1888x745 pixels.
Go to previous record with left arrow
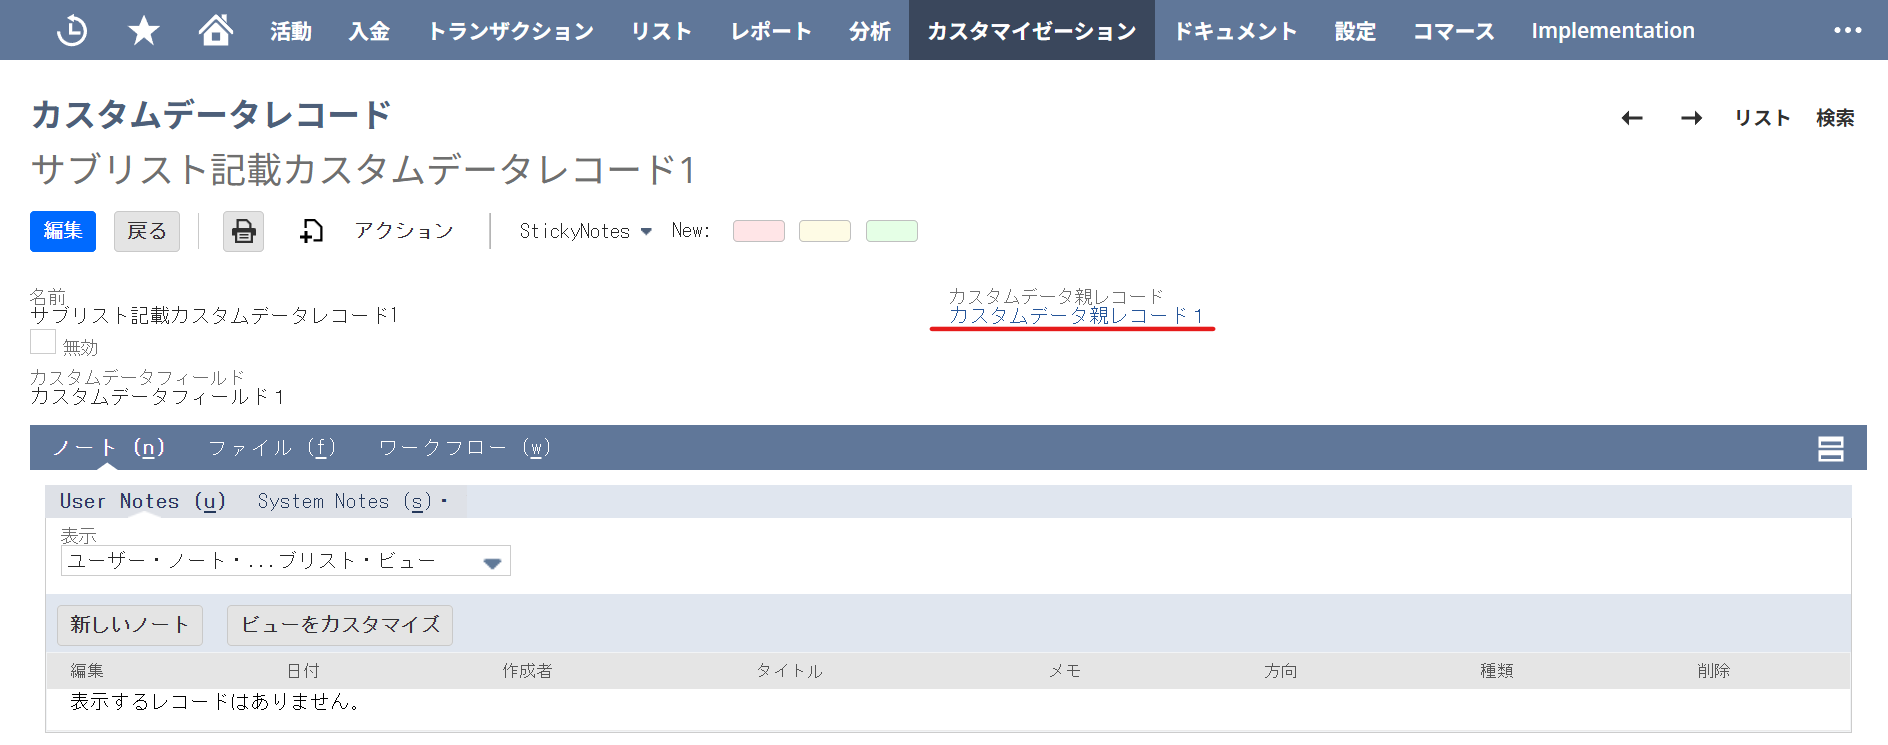pyautogui.click(x=1632, y=118)
